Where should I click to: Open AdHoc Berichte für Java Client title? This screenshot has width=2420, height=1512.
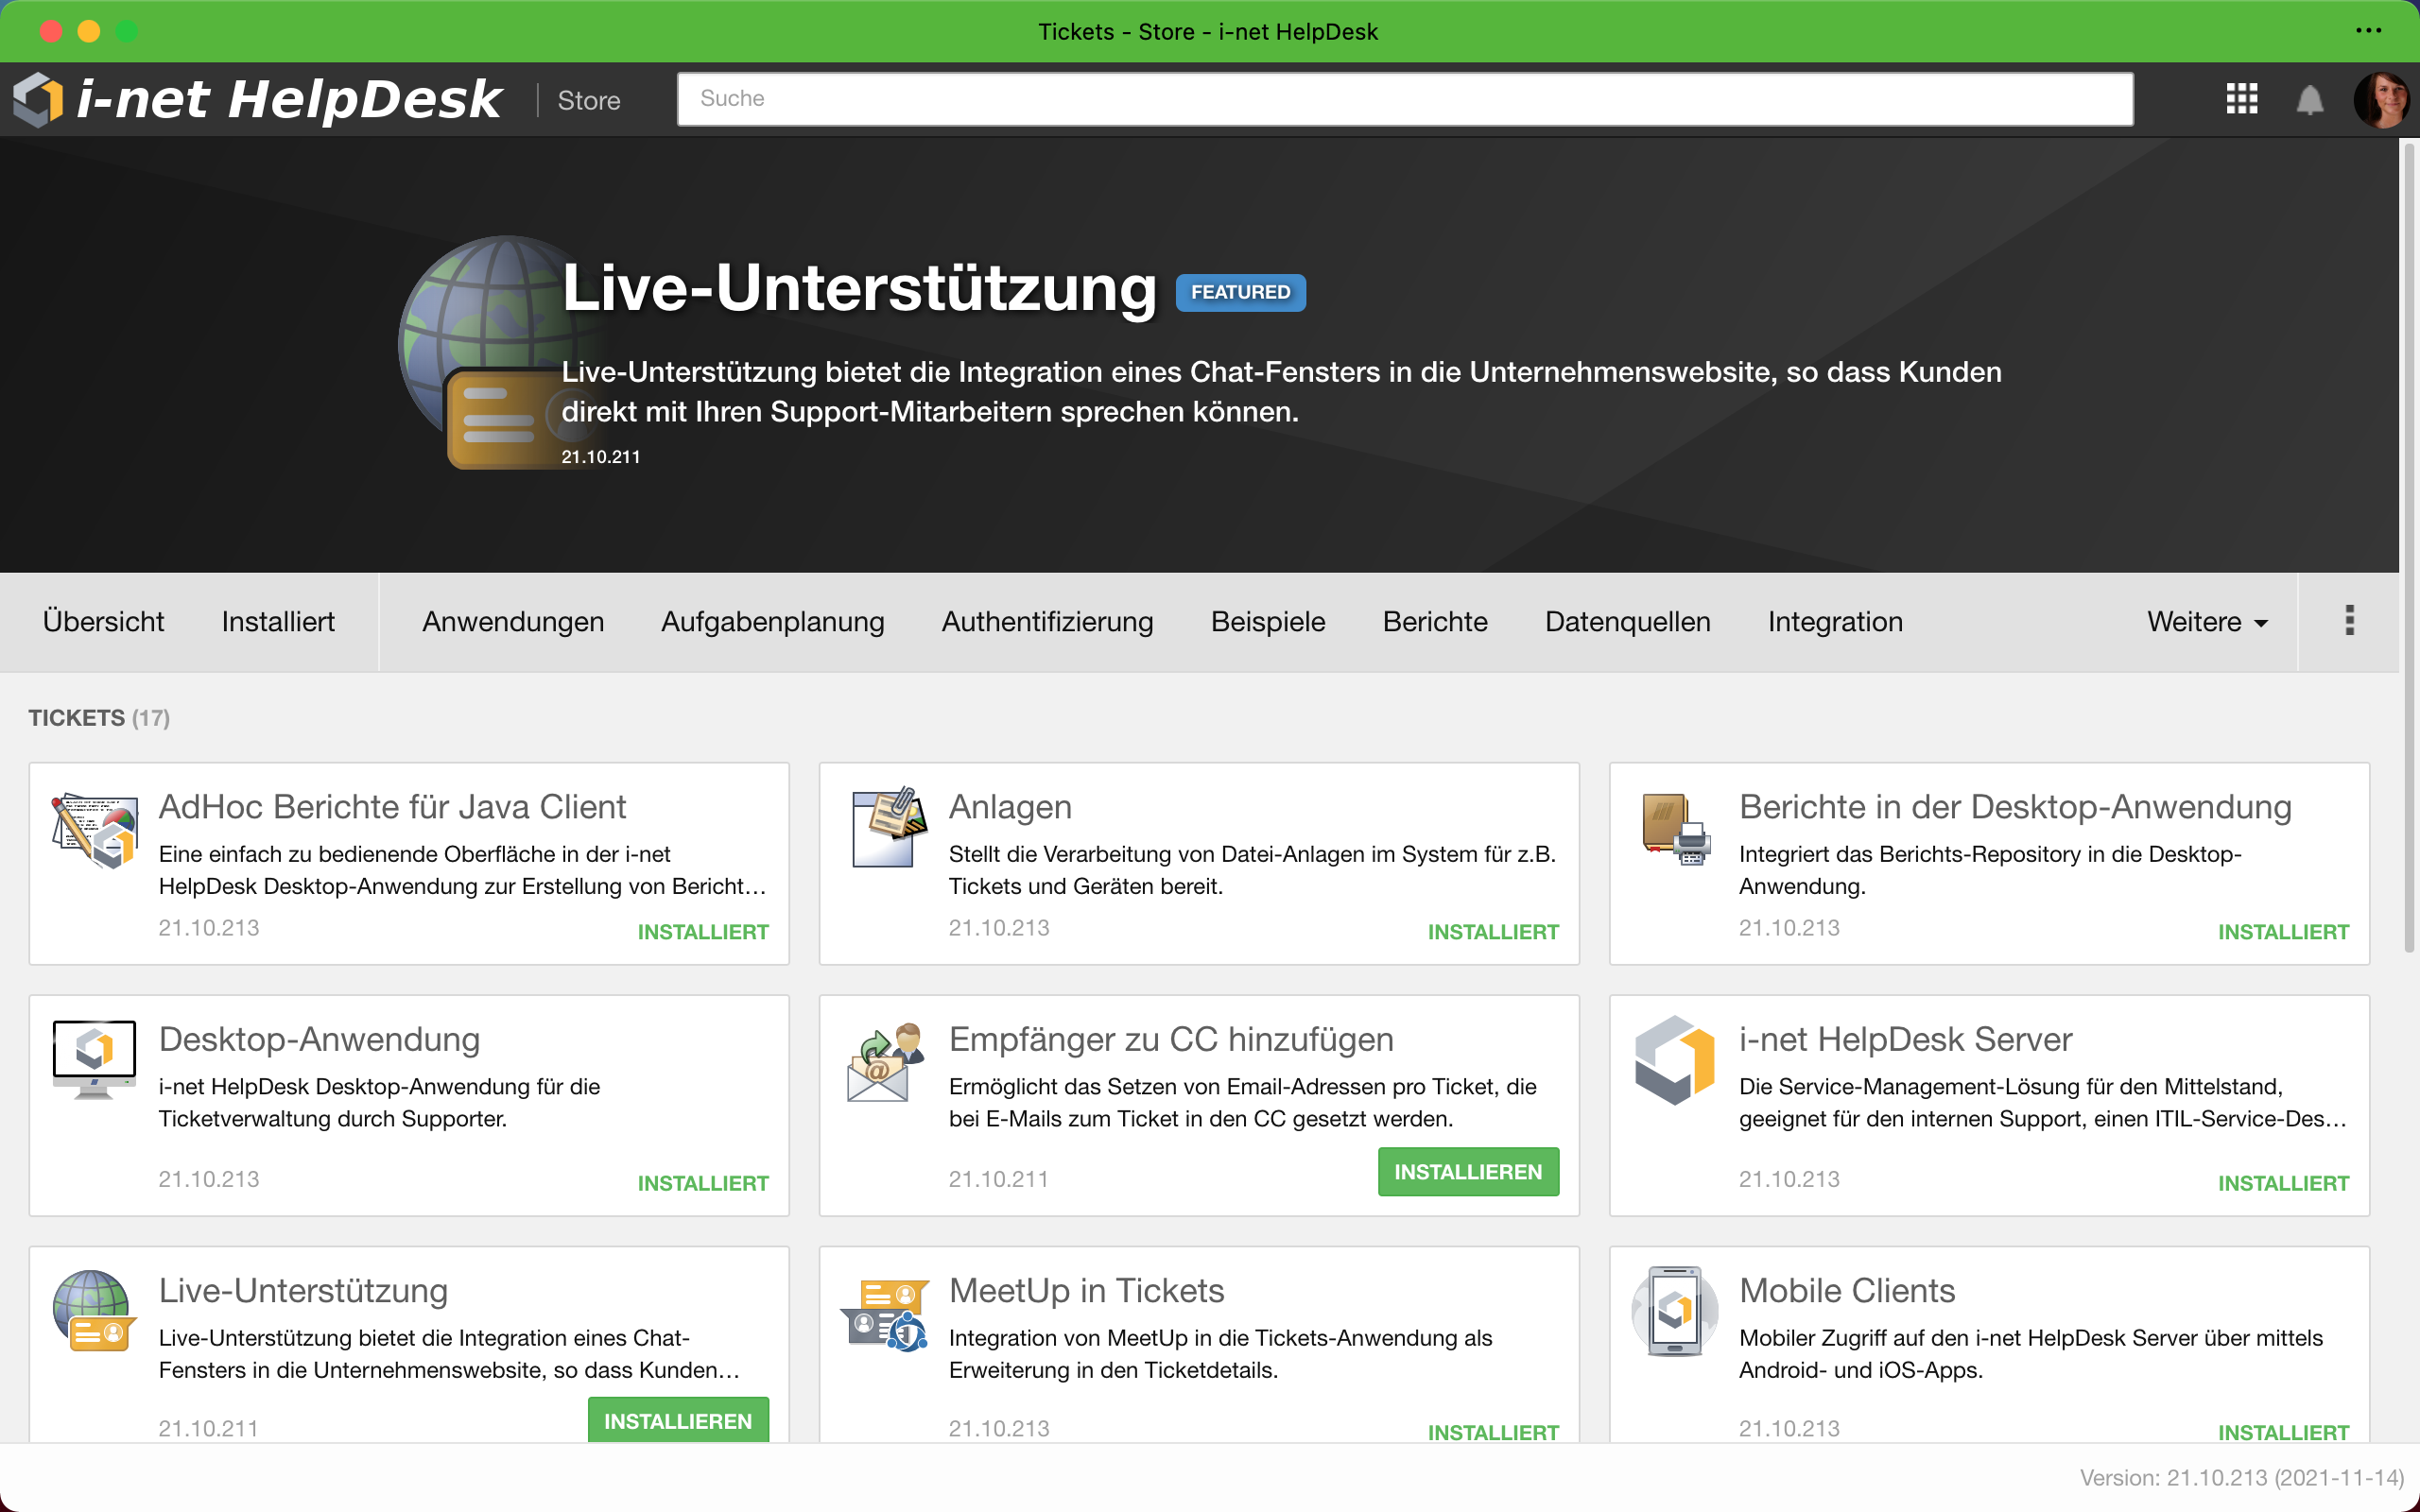[392, 806]
